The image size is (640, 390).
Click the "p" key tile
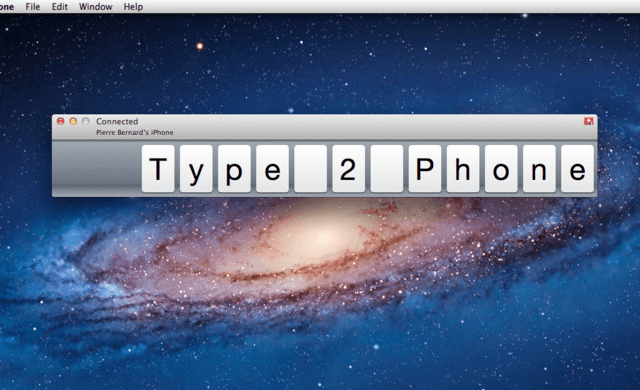[x=234, y=168]
